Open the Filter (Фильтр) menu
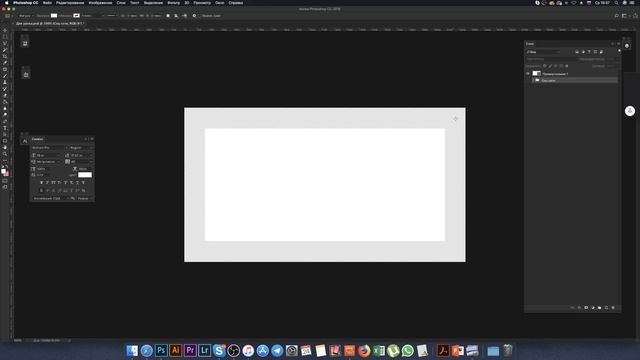Viewport: 640px width, 360px height. pyautogui.click(x=173, y=3)
